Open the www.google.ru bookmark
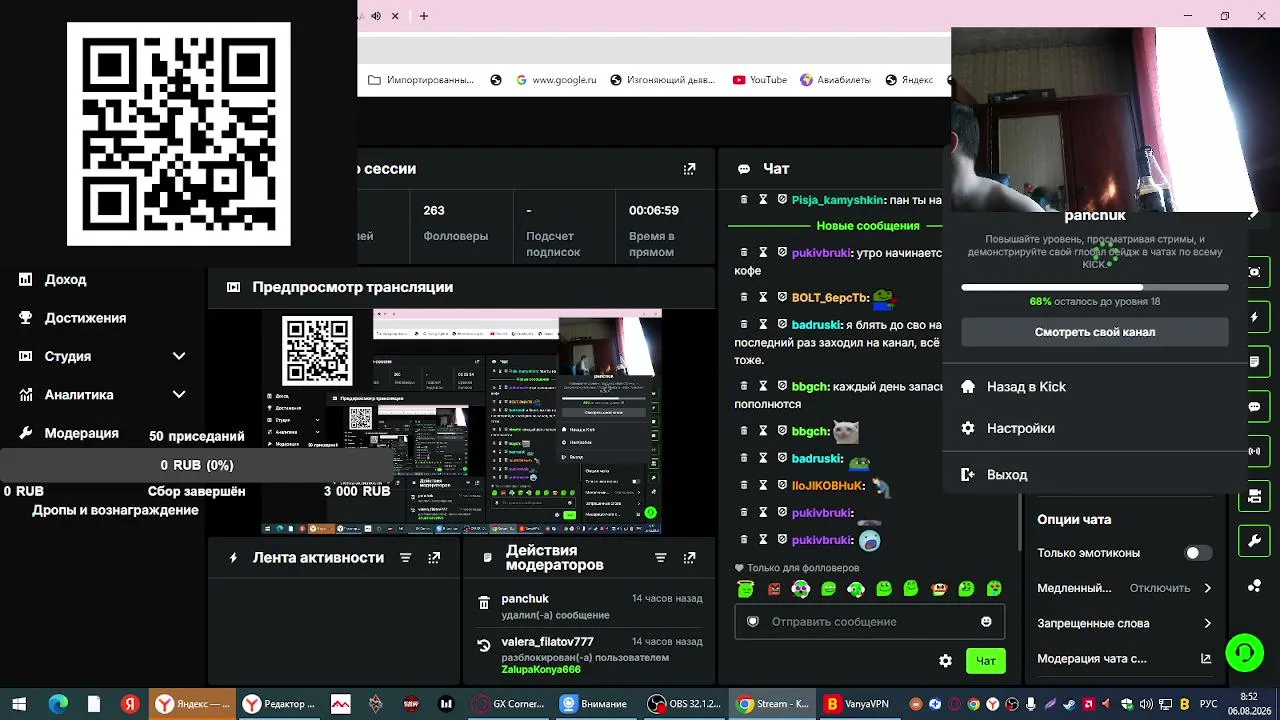The height and width of the screenshot is (720, 1280). [x=556, y=80]
